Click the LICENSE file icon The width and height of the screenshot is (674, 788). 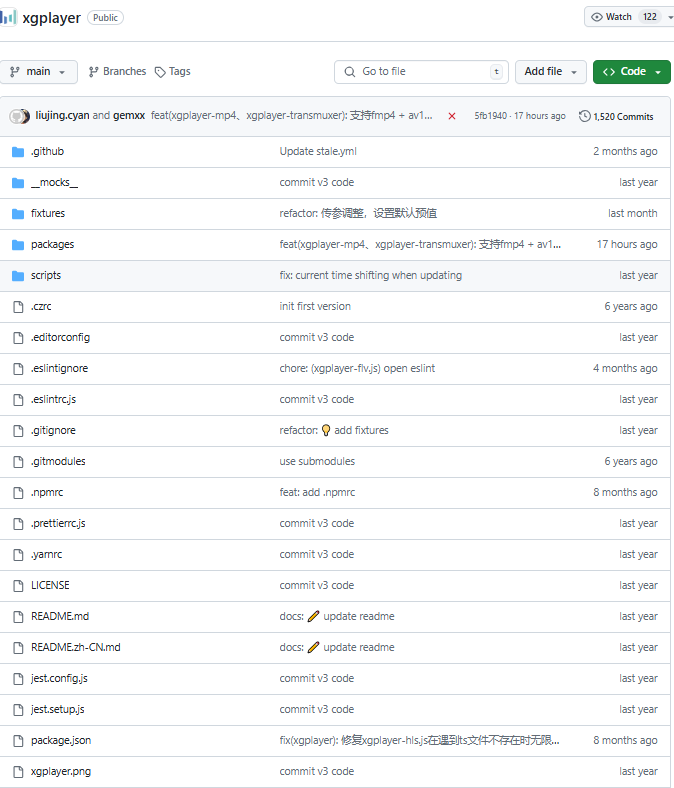coord(18,586)
